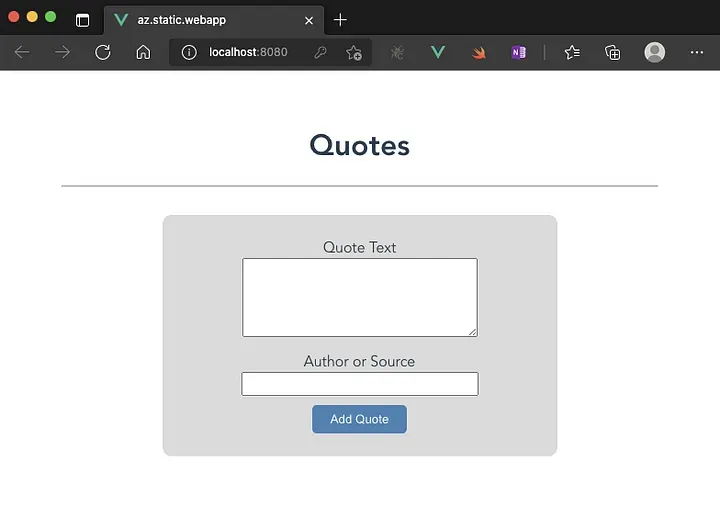Open the Swift bird extension icon

tap(478, 53)
